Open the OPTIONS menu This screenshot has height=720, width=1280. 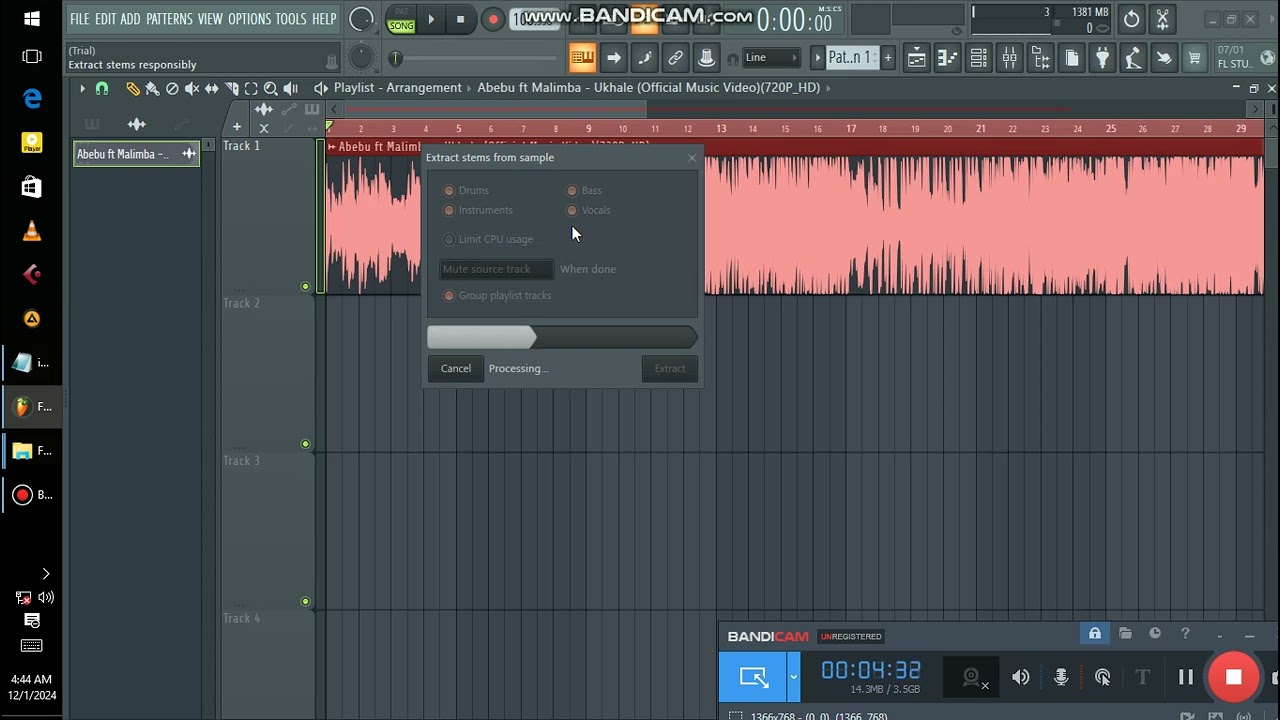coord(250,19)
